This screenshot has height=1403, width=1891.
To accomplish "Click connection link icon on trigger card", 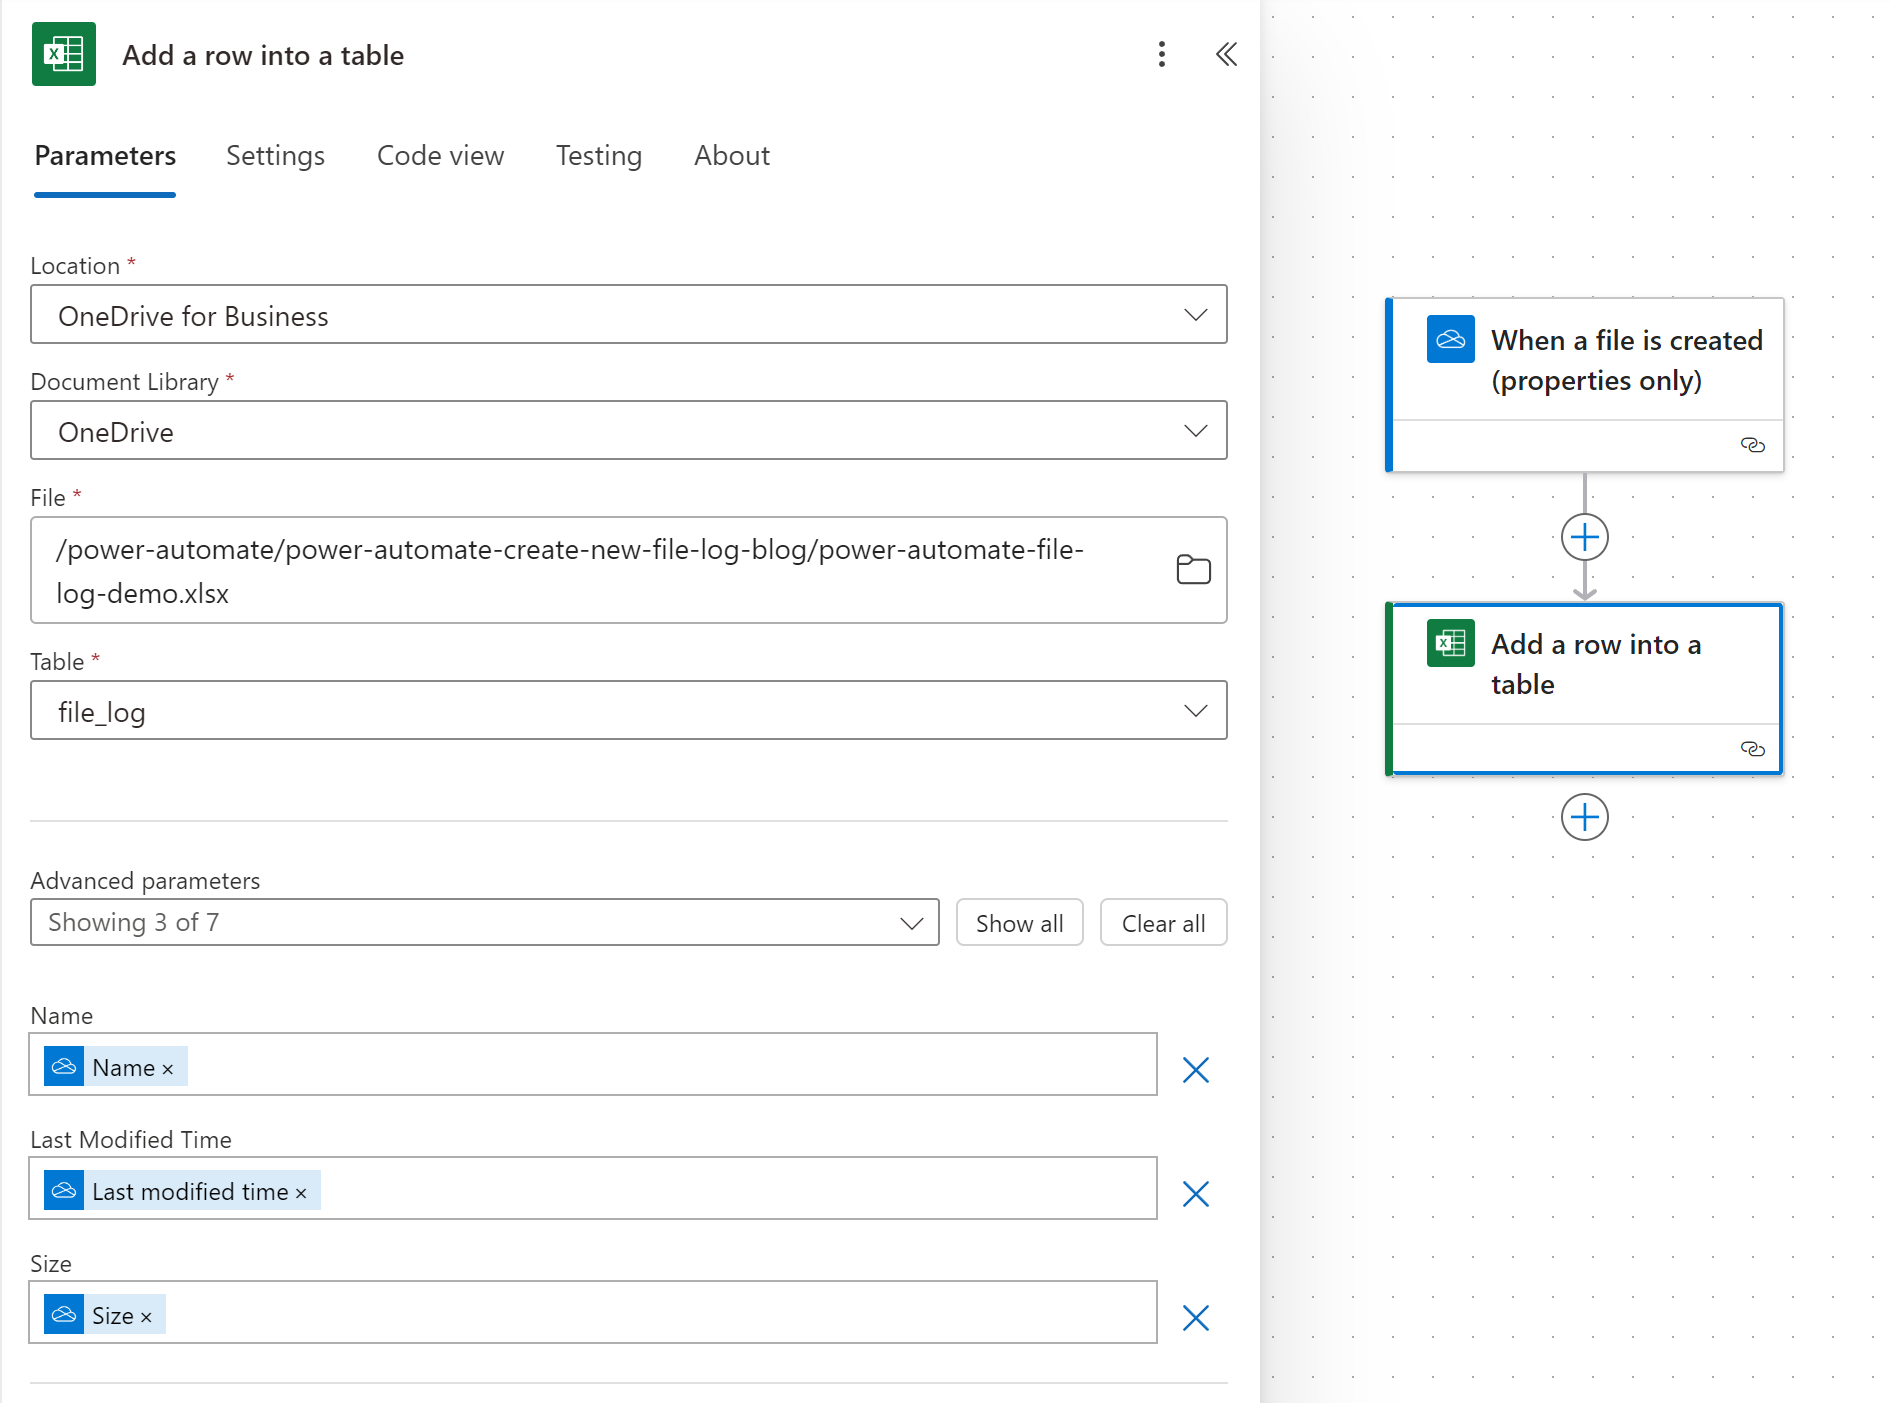I will (x=1752, y=445).
